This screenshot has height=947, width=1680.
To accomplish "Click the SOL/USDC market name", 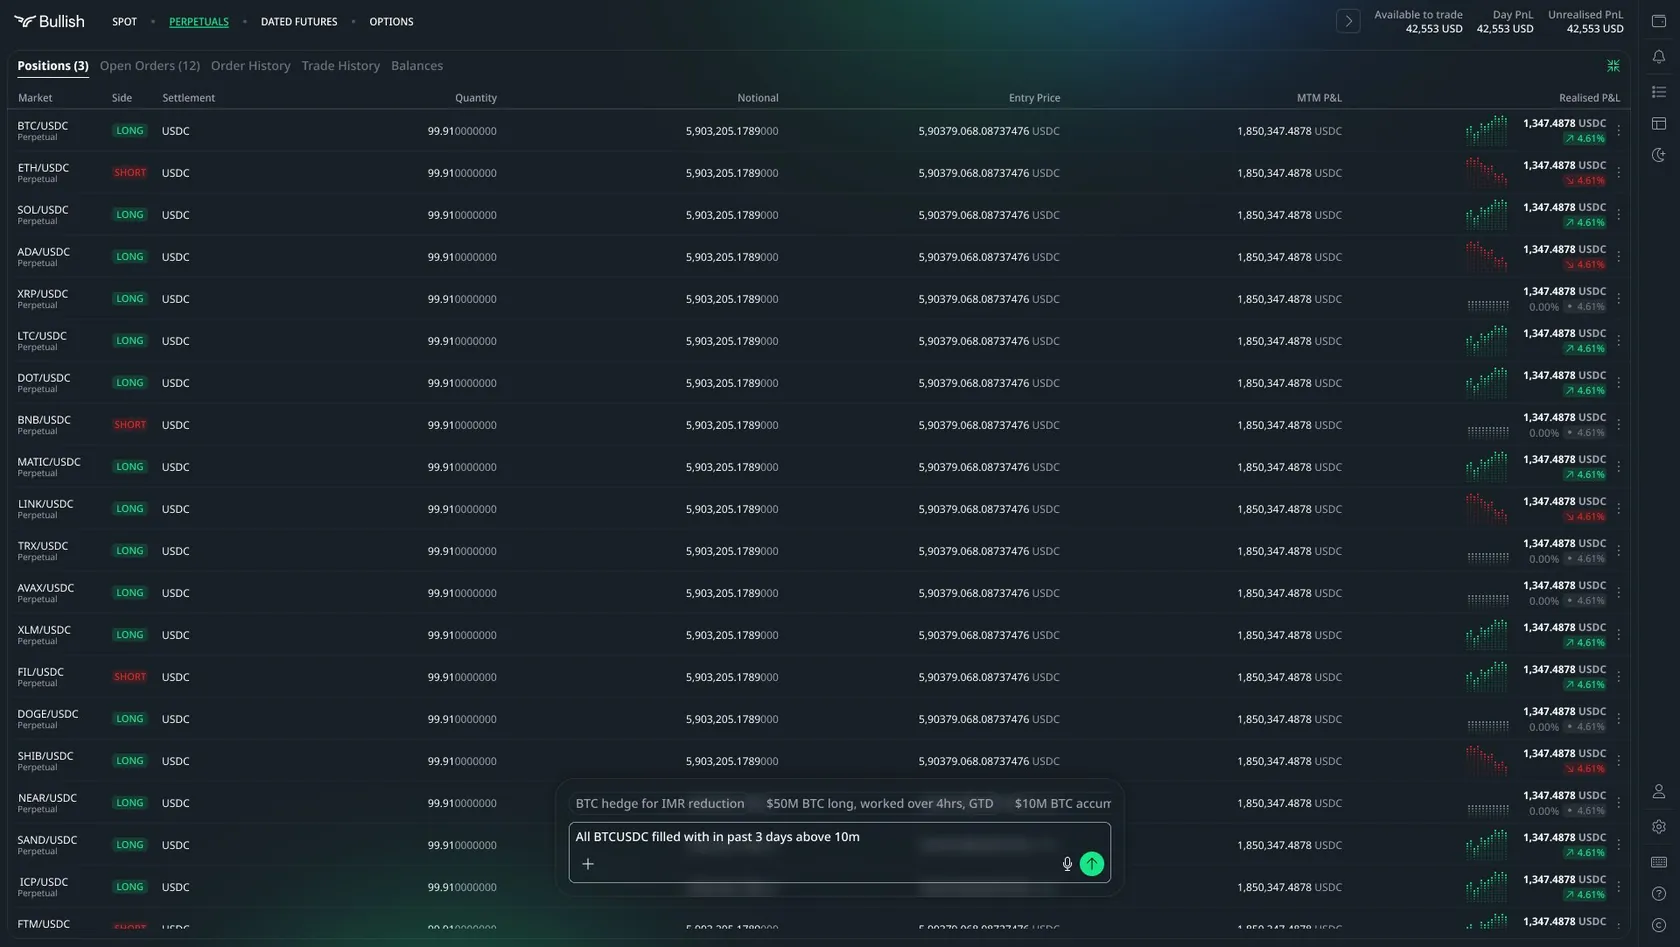I will pyautogui.click(x=43, y=210).
